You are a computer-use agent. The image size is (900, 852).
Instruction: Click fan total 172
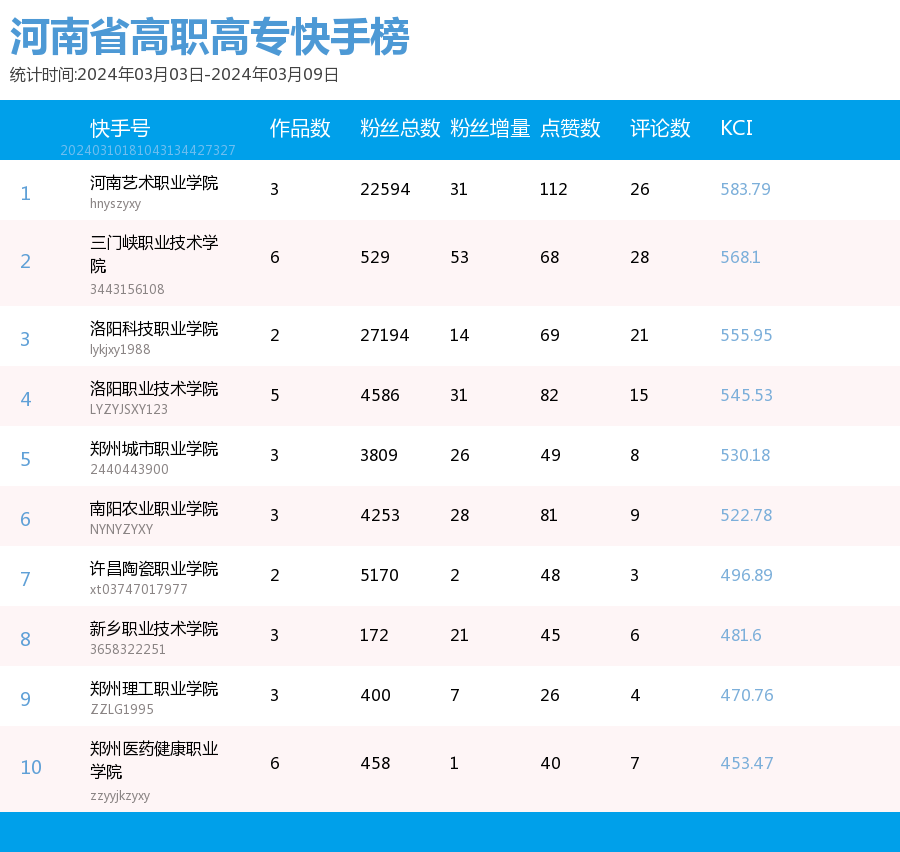374,635
